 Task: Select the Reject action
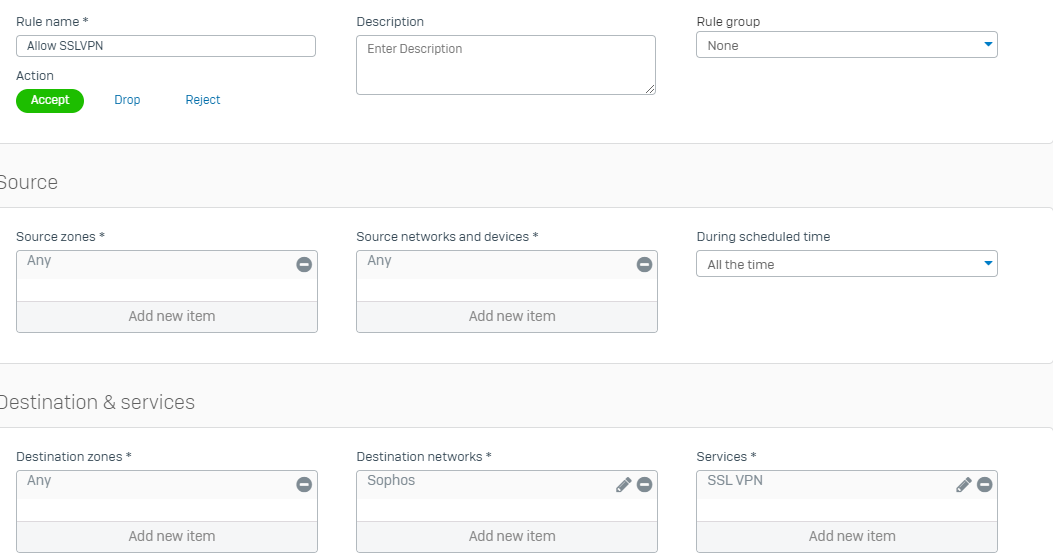203,100
